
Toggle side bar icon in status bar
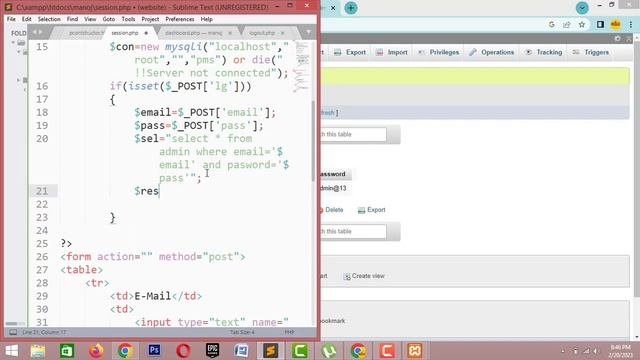13,332
